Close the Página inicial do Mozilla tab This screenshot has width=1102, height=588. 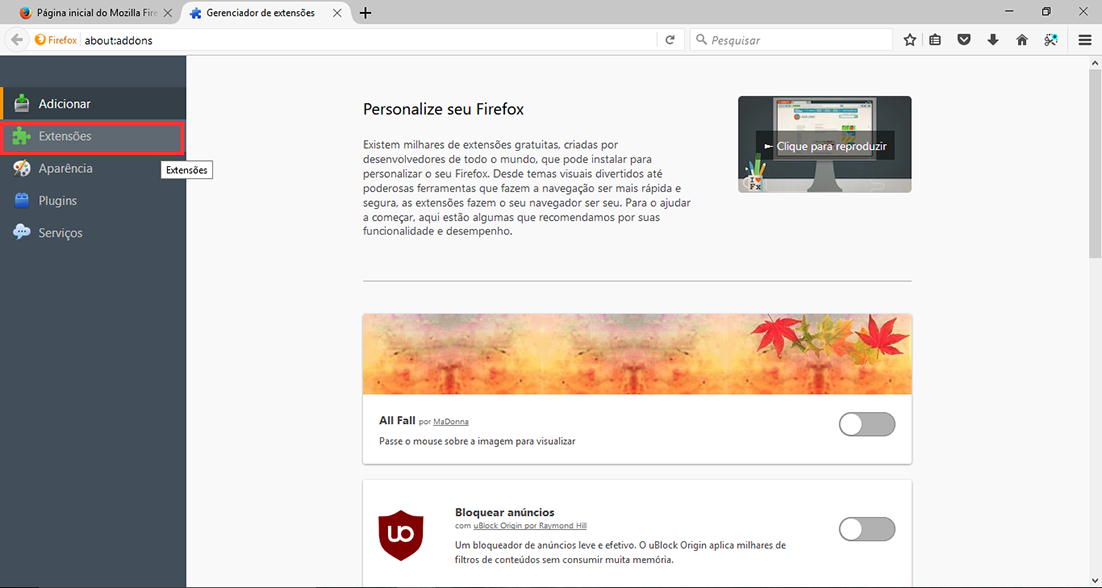(x=167, y=13)
